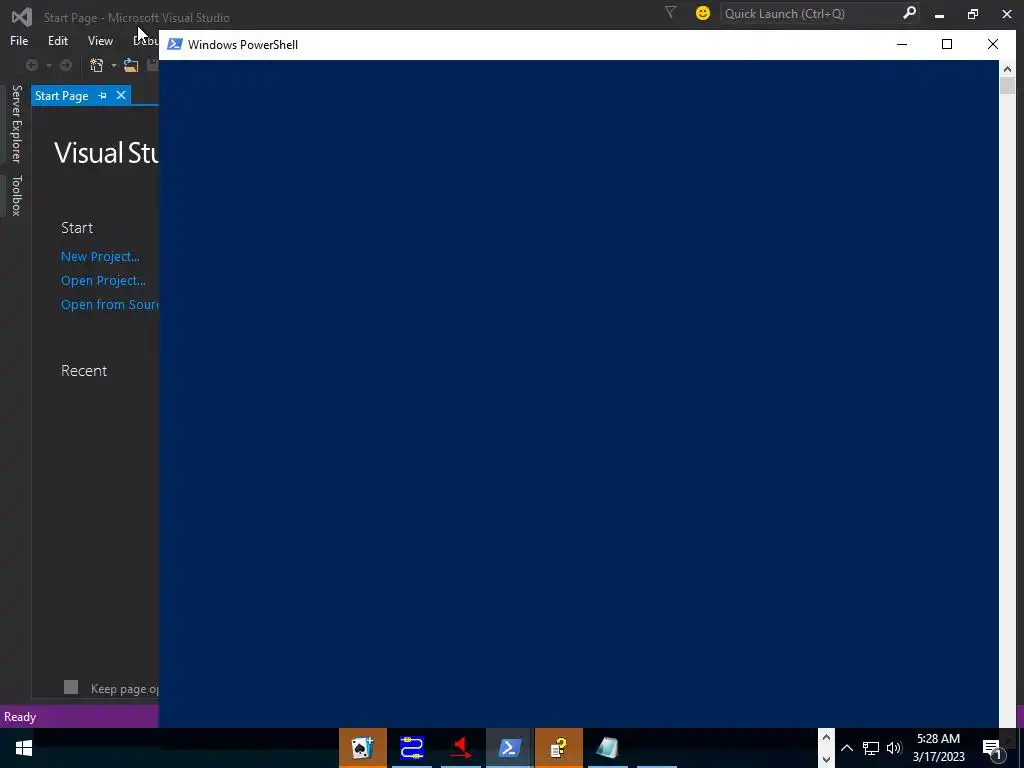Switch to PowerShell via taskbar icon
Screen dimensions: 1024x768
coord(509,748)
